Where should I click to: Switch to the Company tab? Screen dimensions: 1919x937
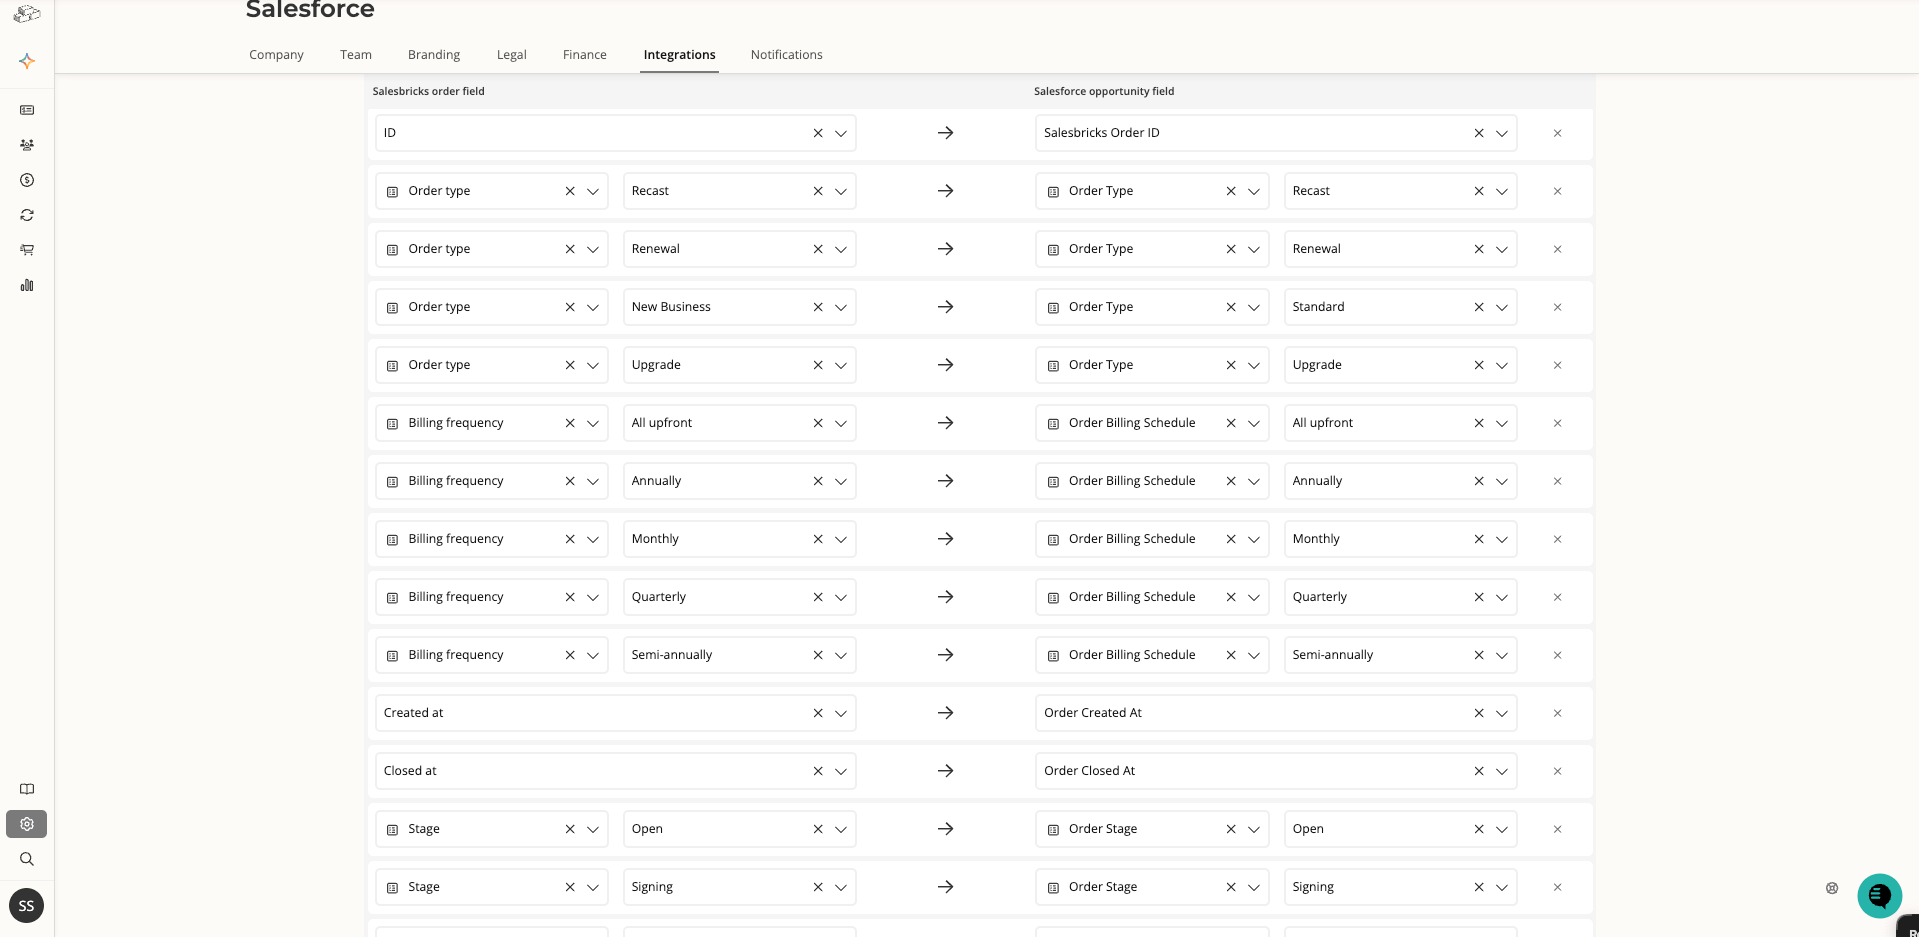pyautogui.click(x=276, y=55)
